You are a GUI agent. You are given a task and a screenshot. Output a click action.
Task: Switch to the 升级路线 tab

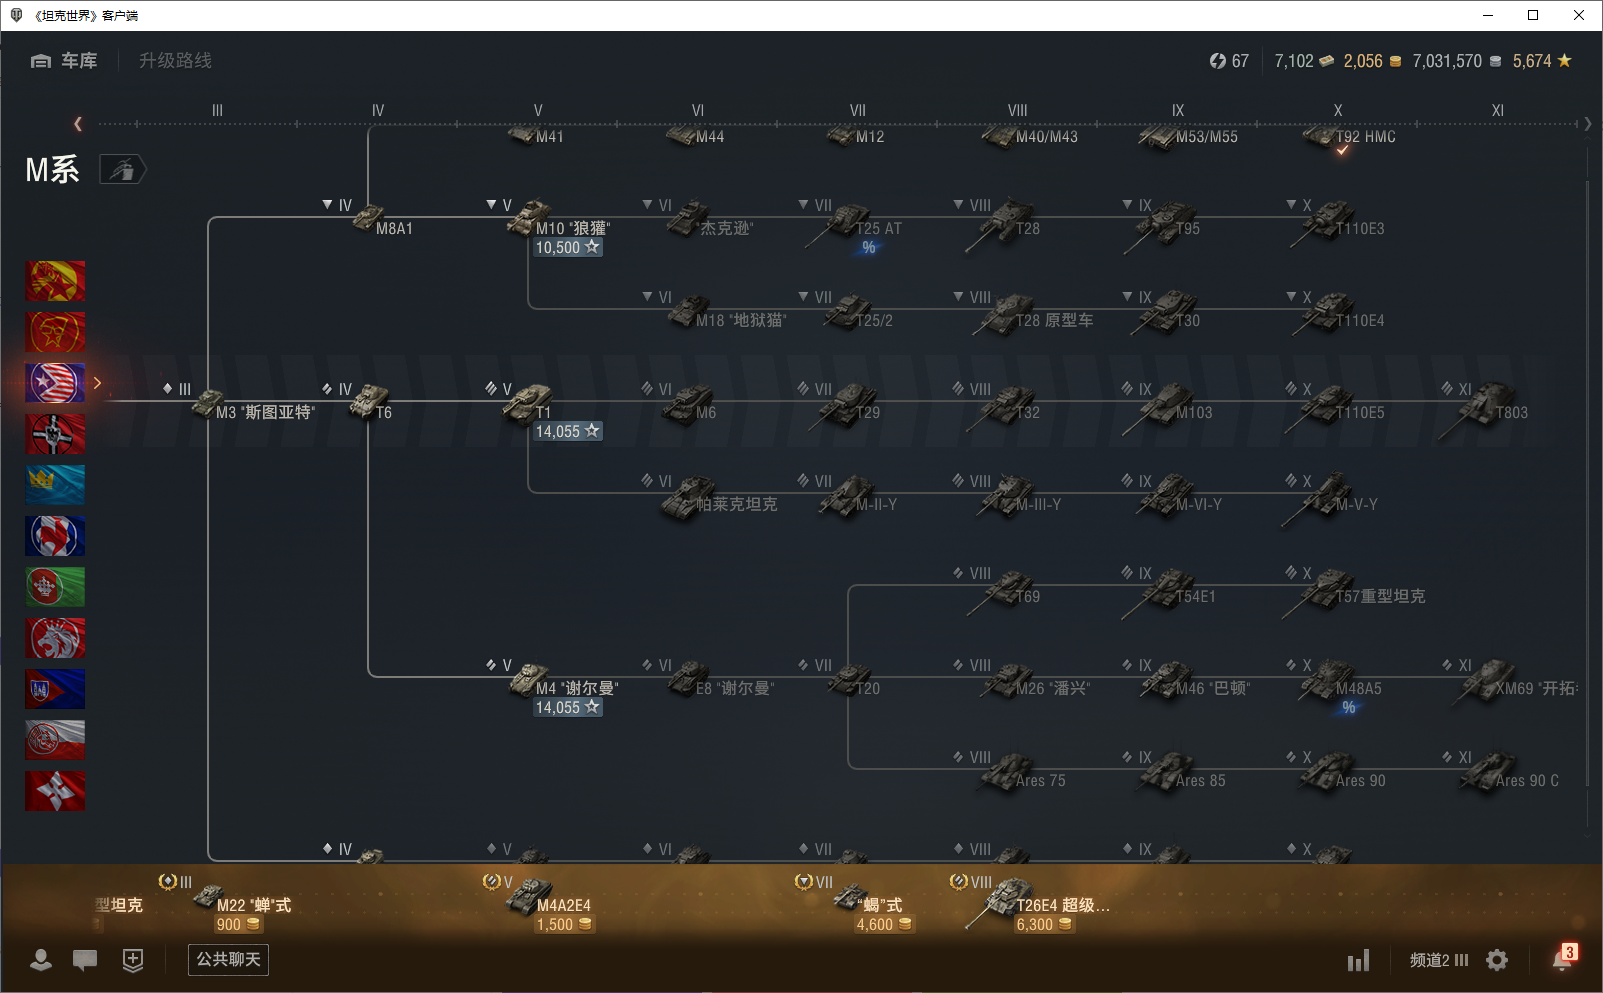pos(175,61)
